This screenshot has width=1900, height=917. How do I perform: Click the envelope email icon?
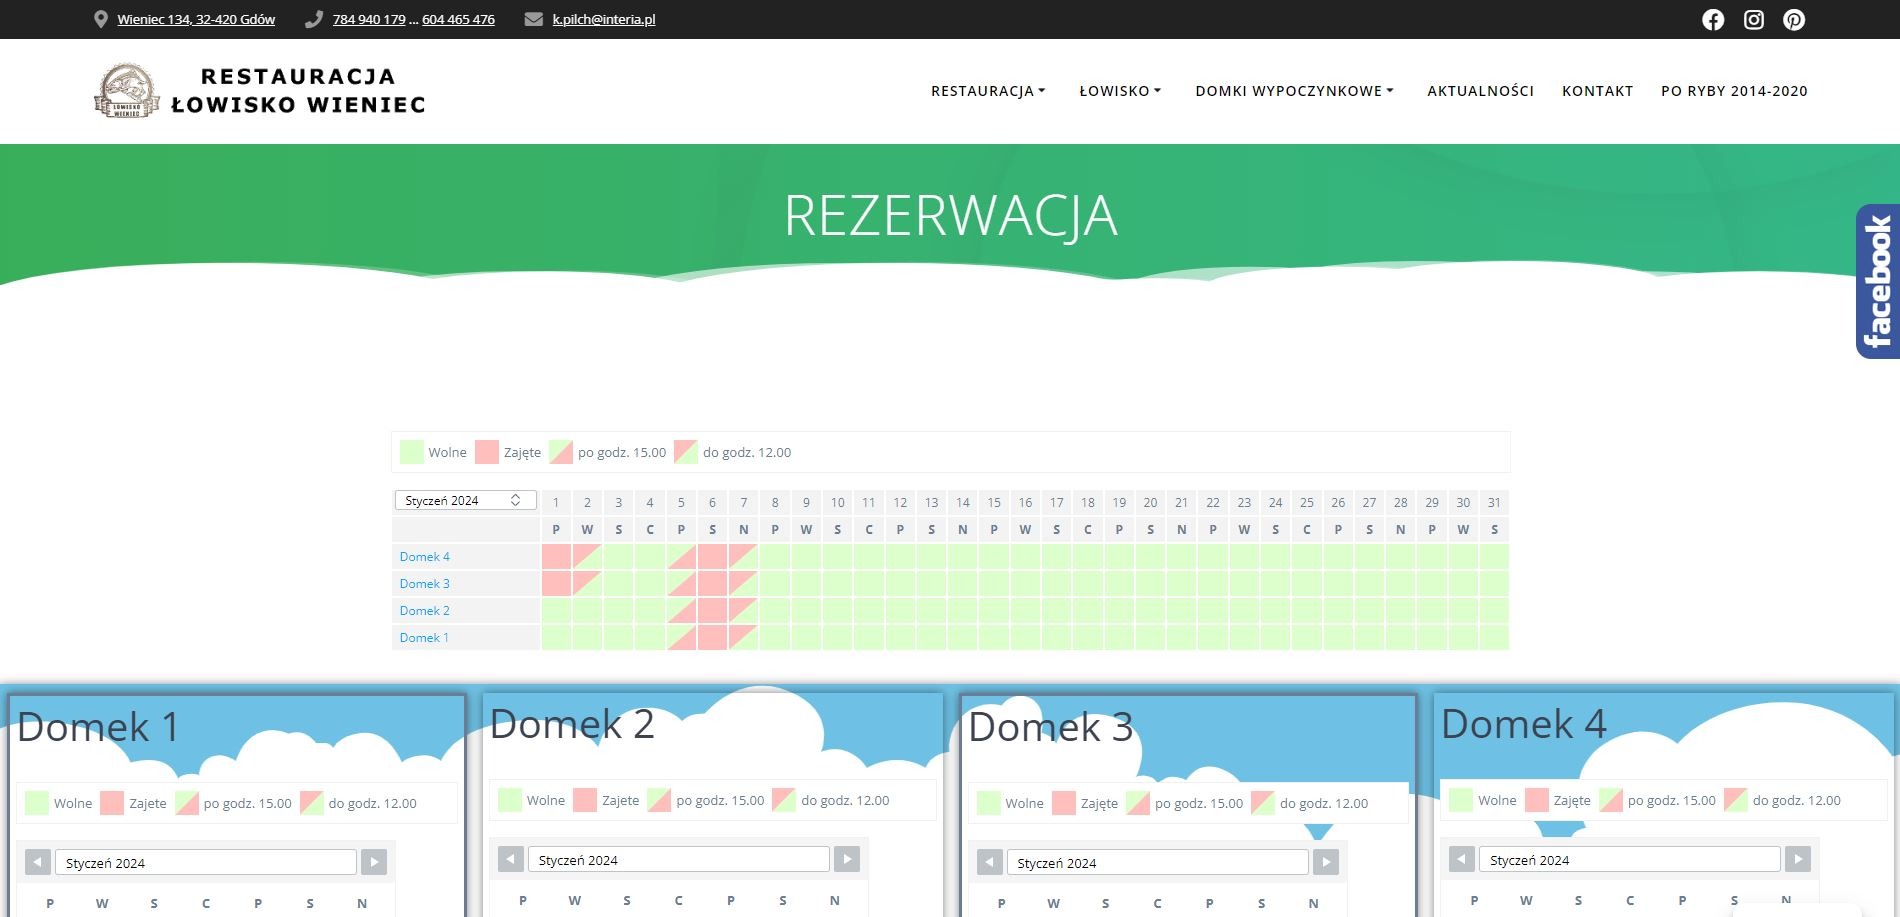tap(533, 18)
